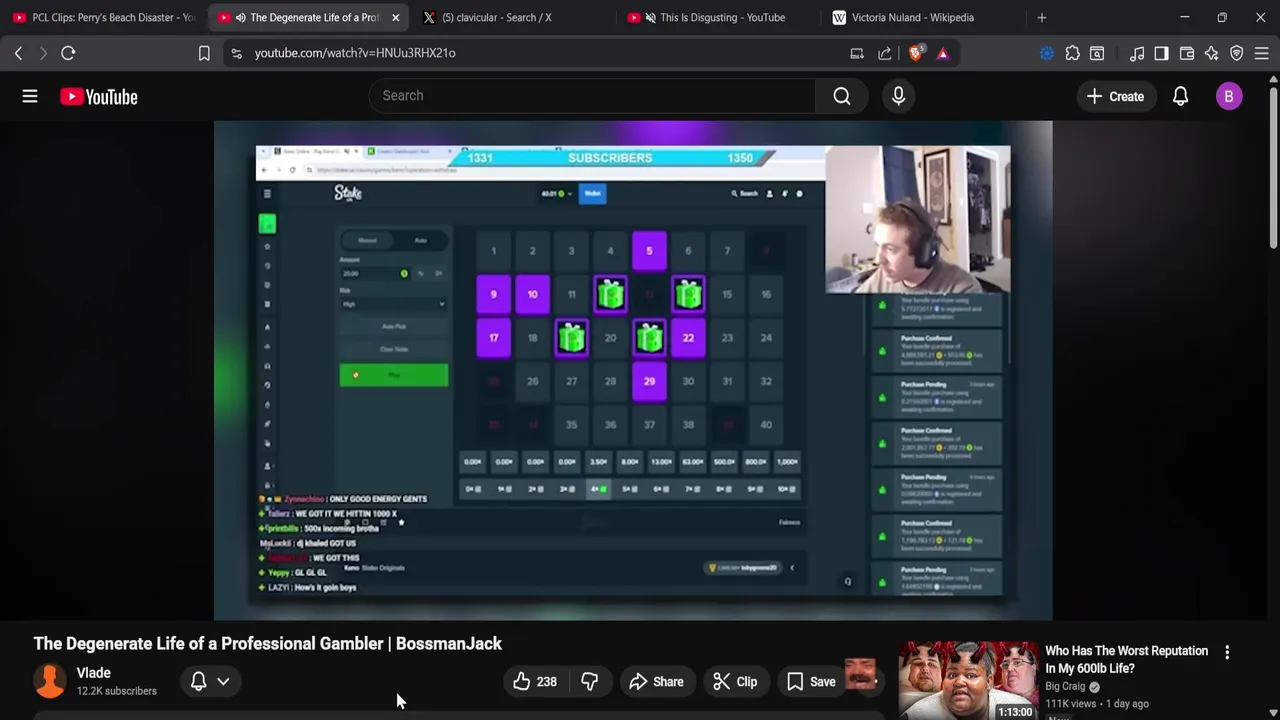Open YouTube notifications bell in the header

tap(1180, 96)
